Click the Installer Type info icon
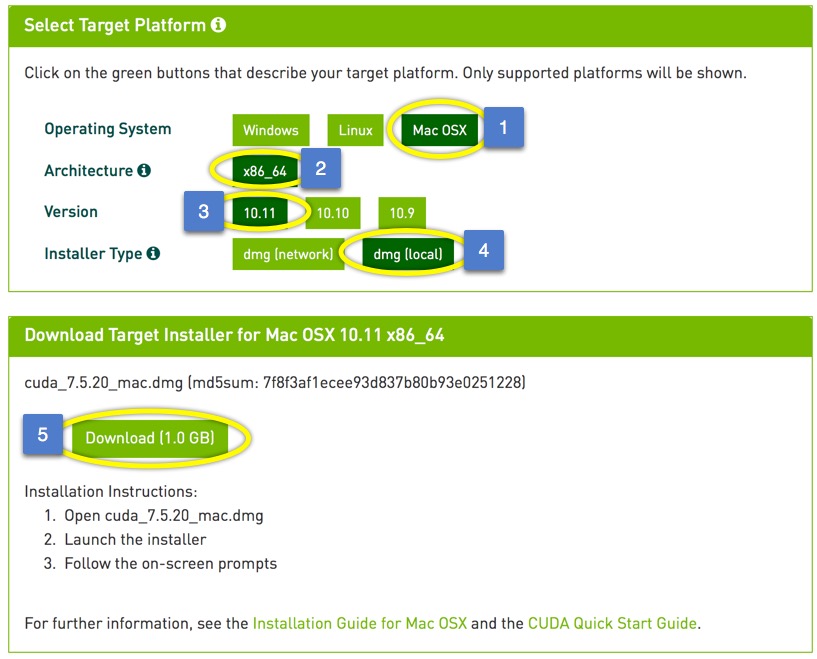The height and width of the screenshot is (659, 817). coord(153,253)
